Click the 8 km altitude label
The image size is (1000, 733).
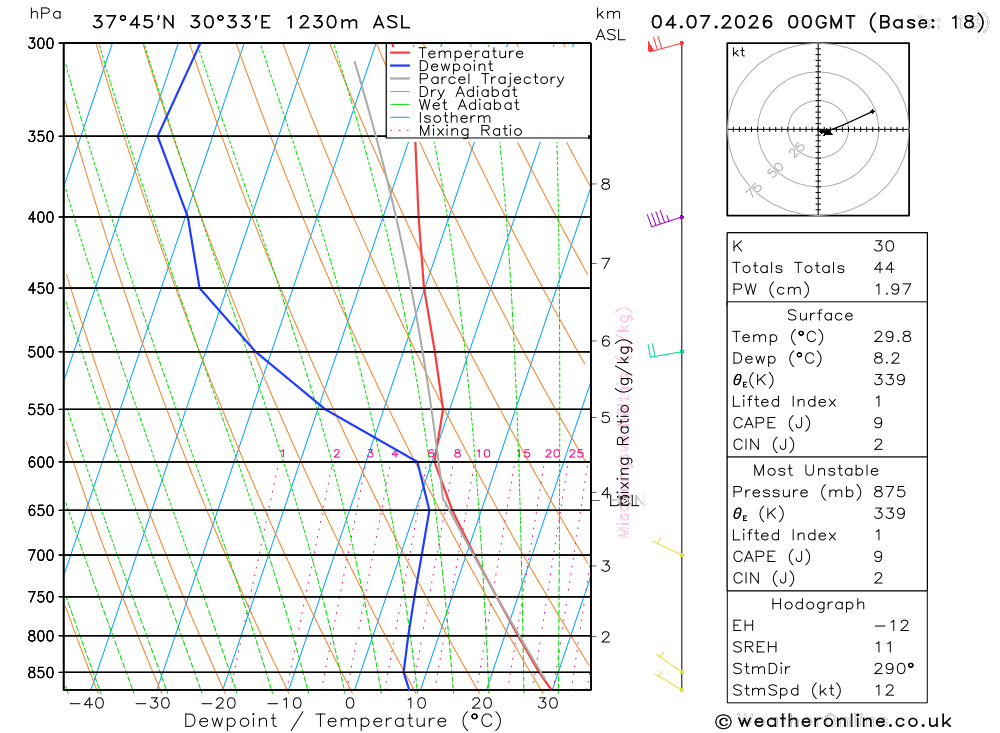pyautogui.click(x=605, y=184)
